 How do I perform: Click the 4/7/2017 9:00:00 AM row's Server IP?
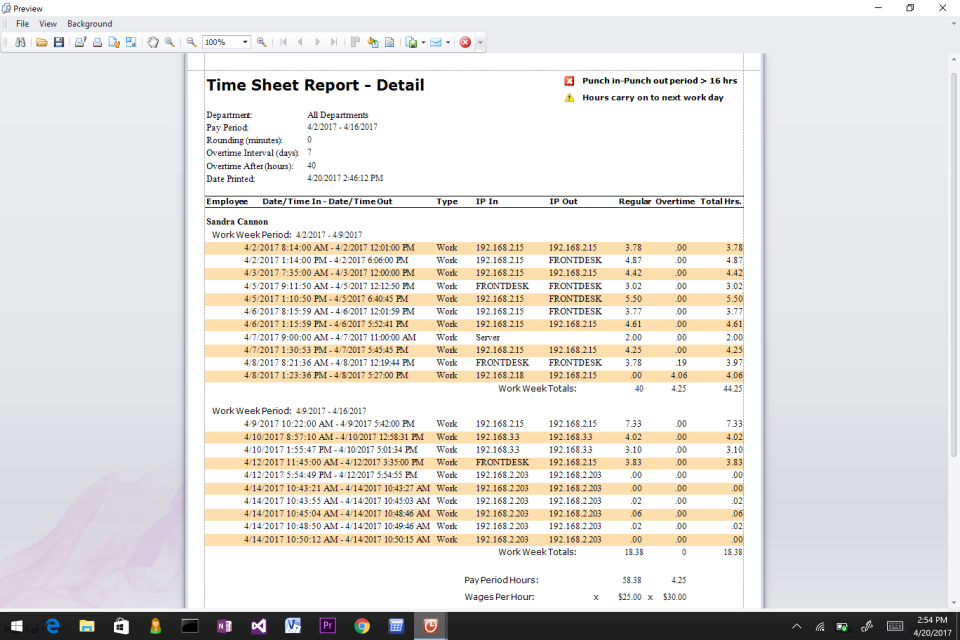point(487,337)
